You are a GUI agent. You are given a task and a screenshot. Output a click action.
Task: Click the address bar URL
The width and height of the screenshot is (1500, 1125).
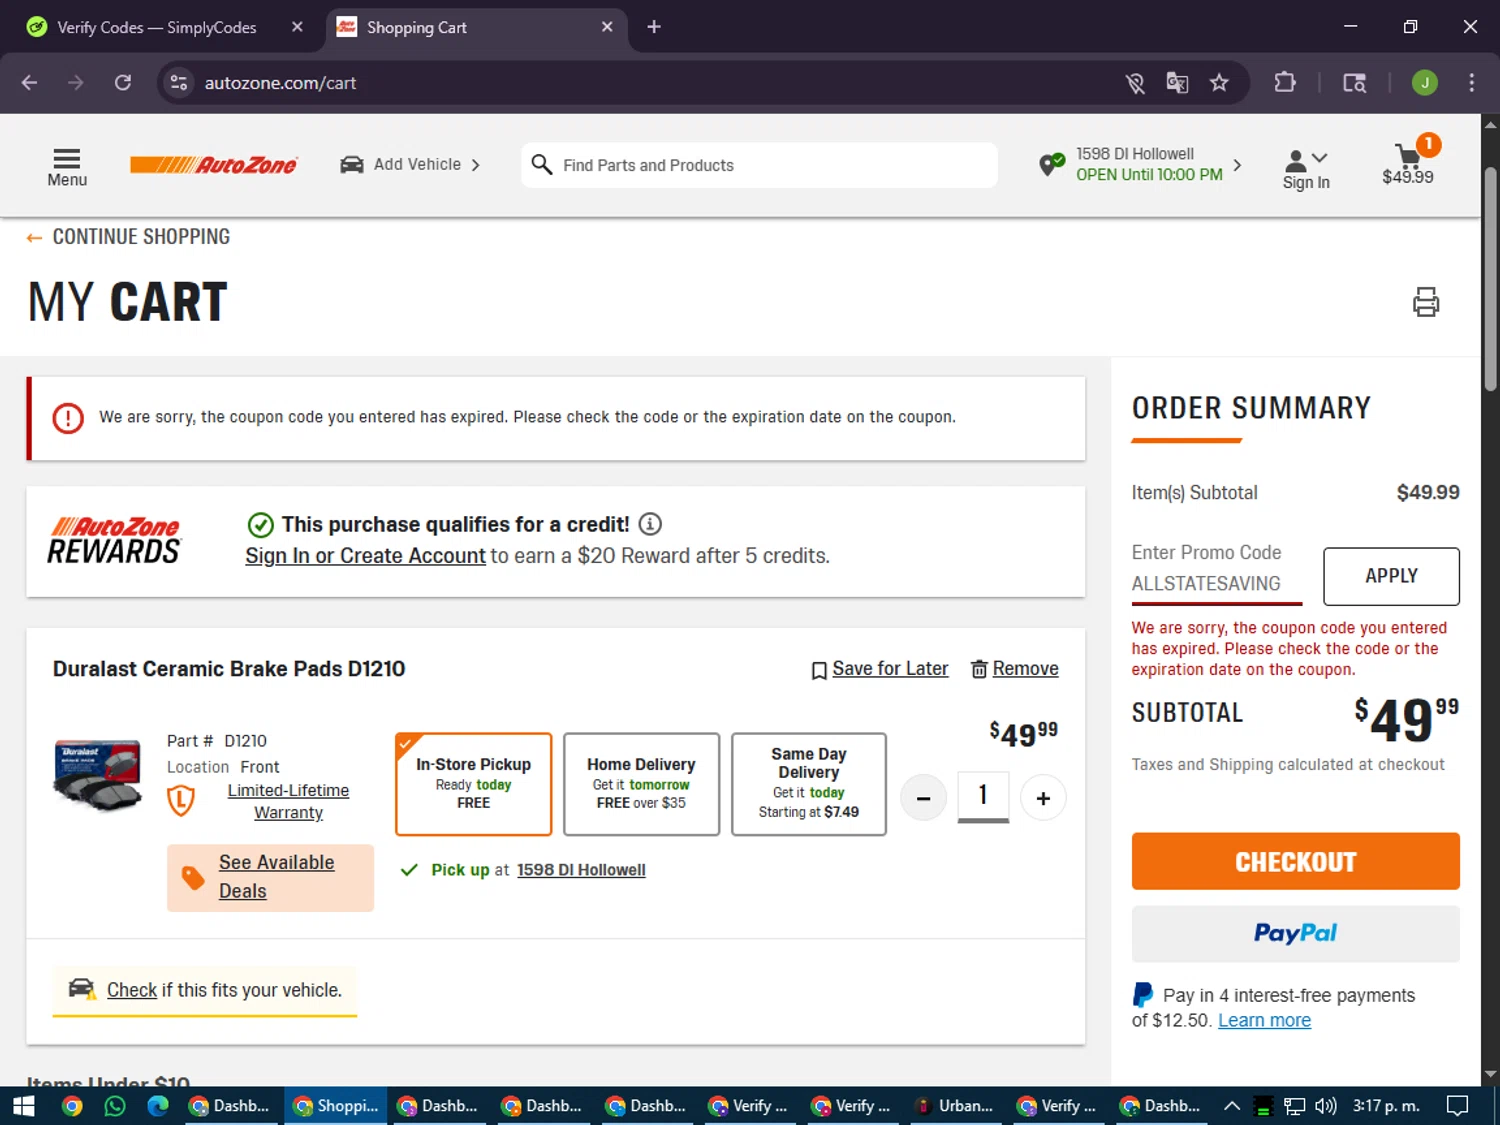(x=280, y=83)
